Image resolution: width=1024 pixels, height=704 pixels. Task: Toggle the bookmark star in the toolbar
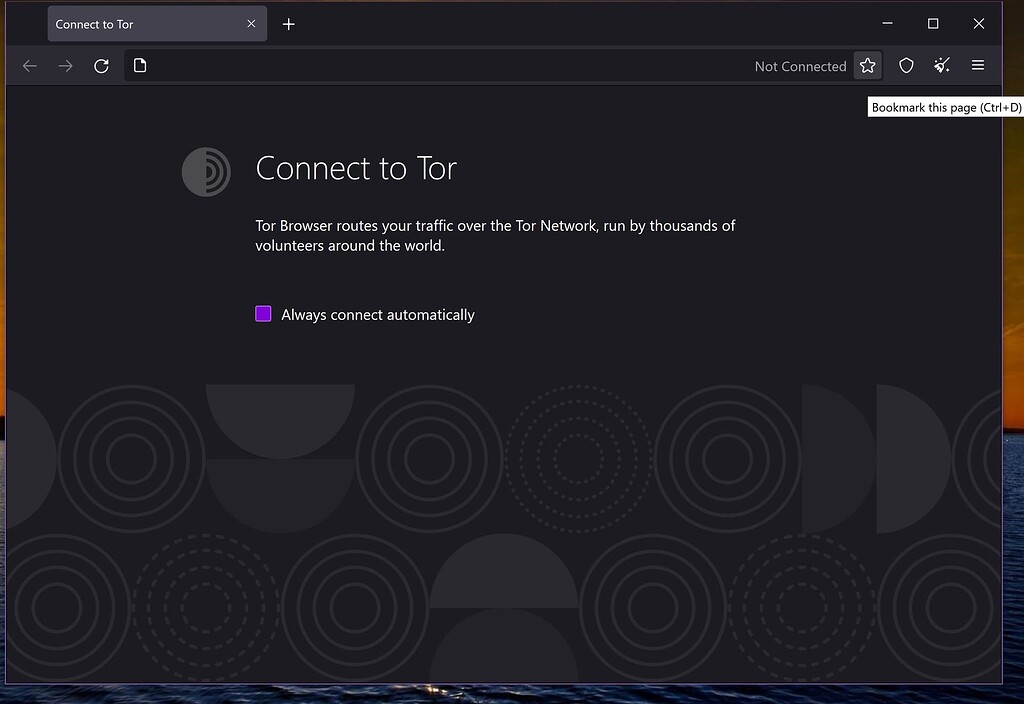pos(867,65)
